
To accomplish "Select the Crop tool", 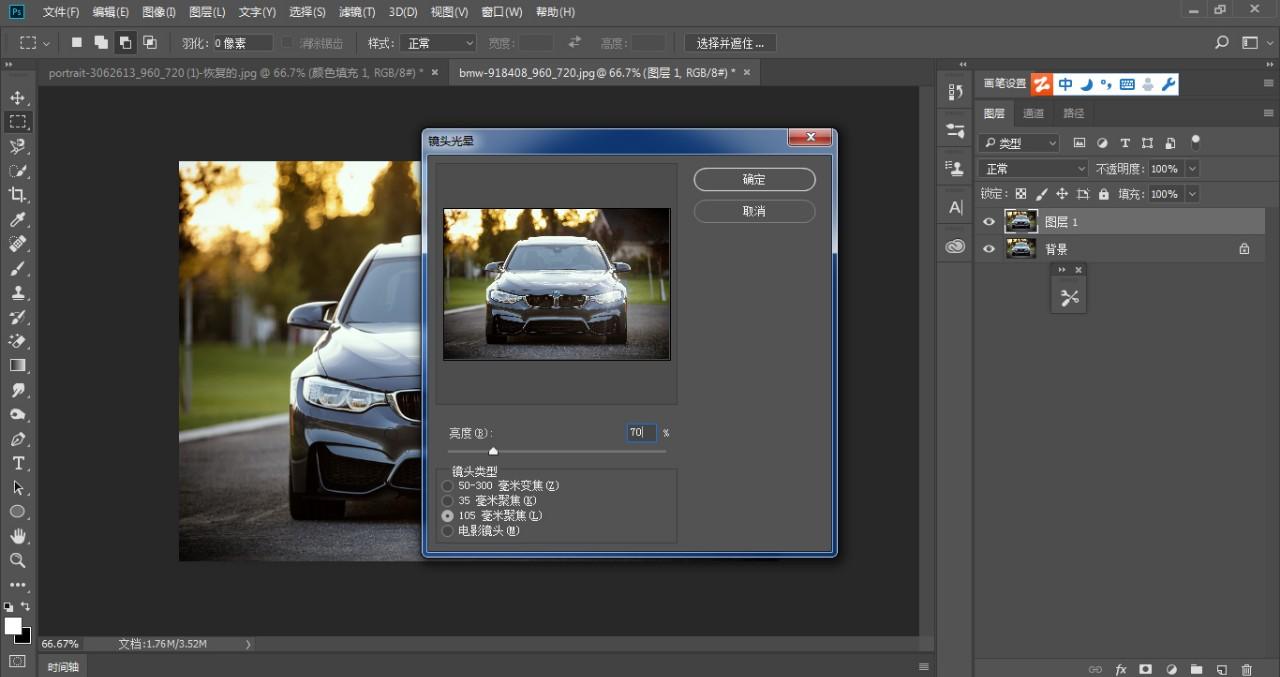I will 17,195.
